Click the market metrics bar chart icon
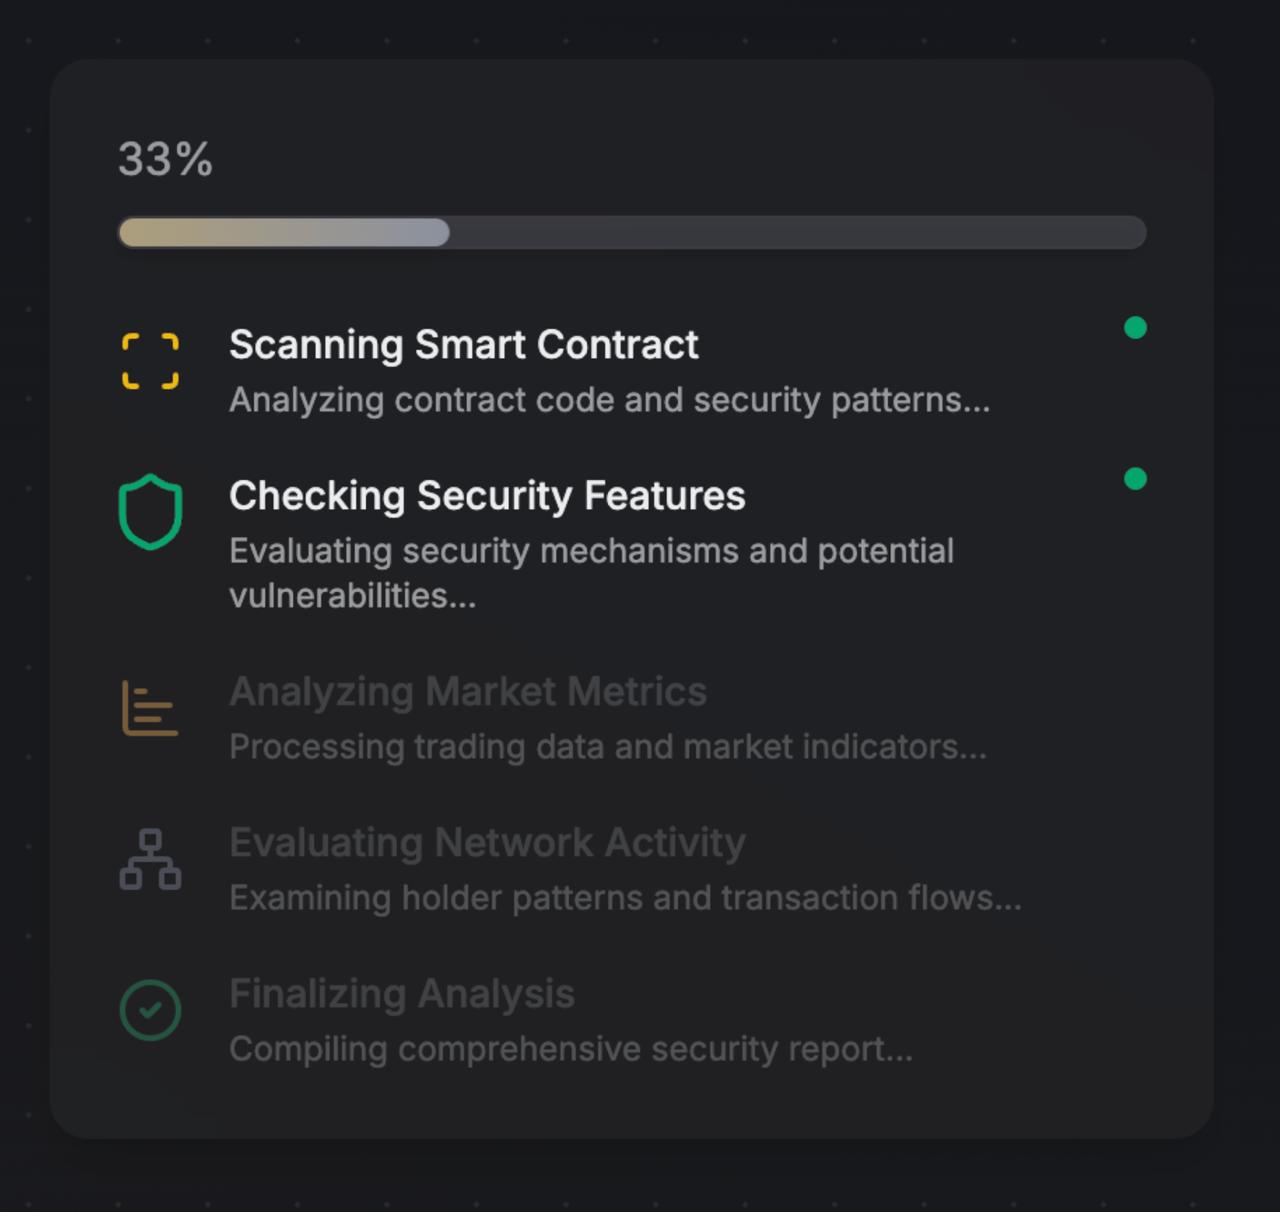The height and width of the screenshot is (1212, 1280). click(x=151, y=708)
